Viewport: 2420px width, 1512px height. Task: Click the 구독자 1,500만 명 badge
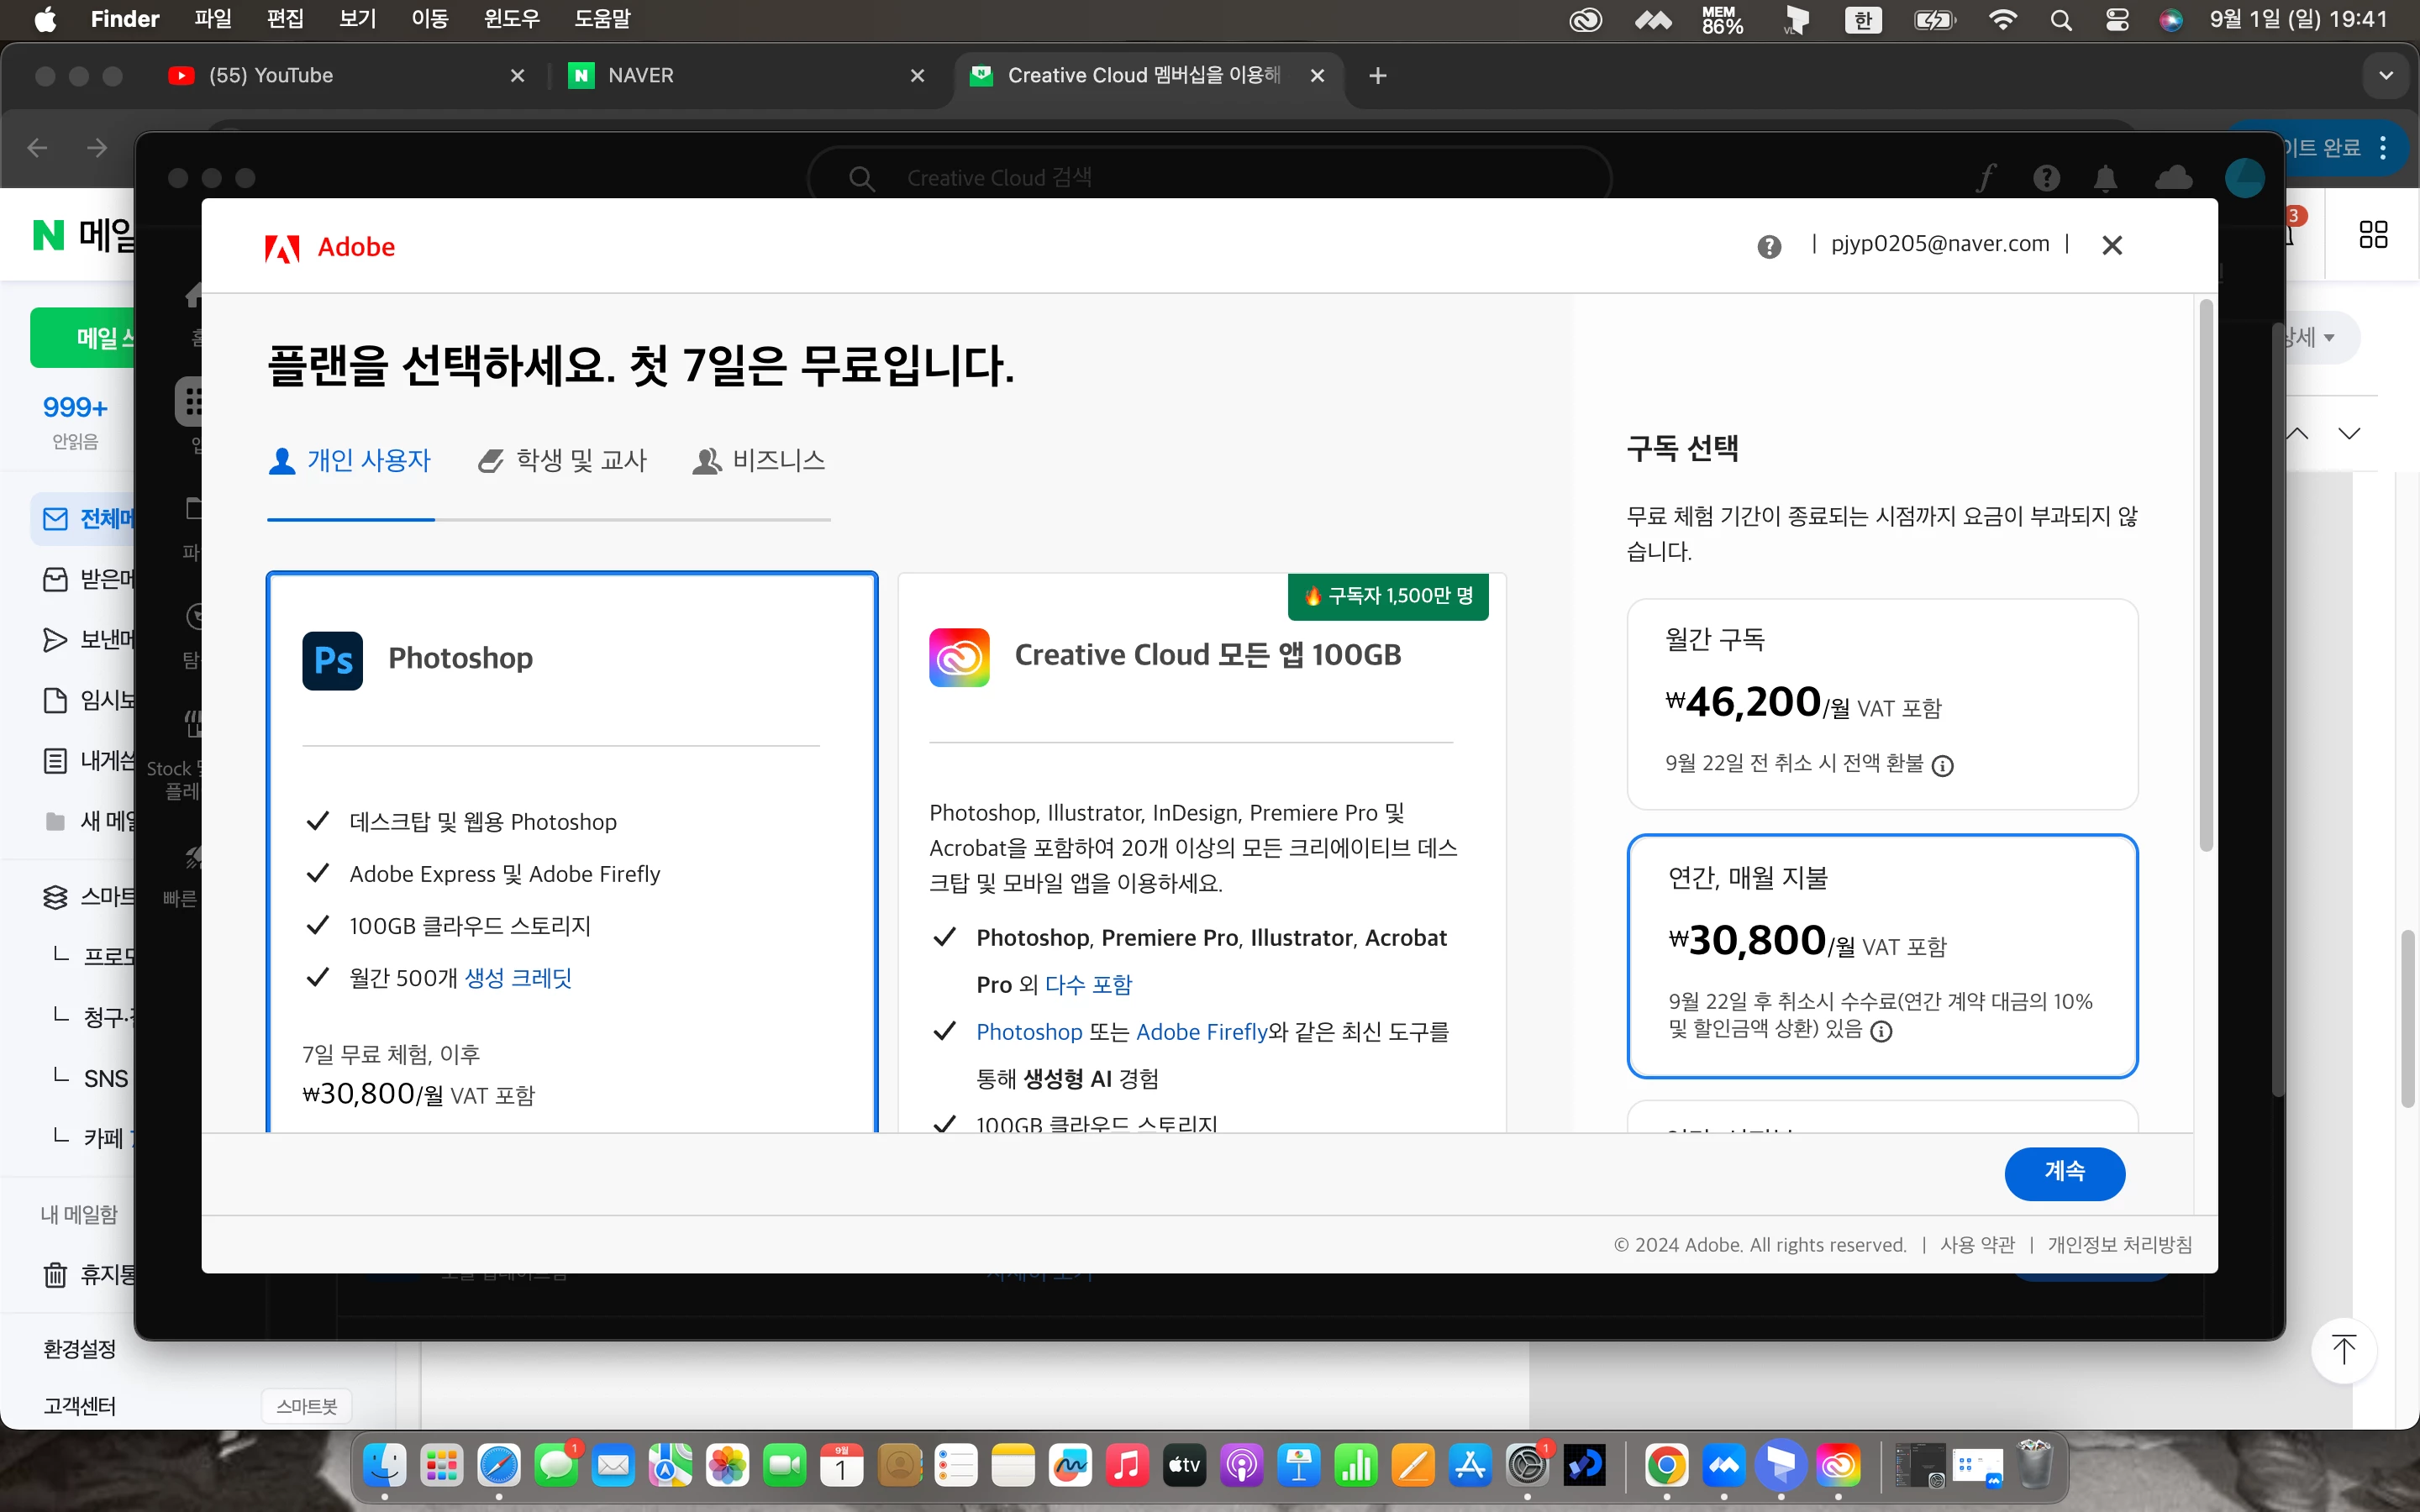tap(1388, 596)
